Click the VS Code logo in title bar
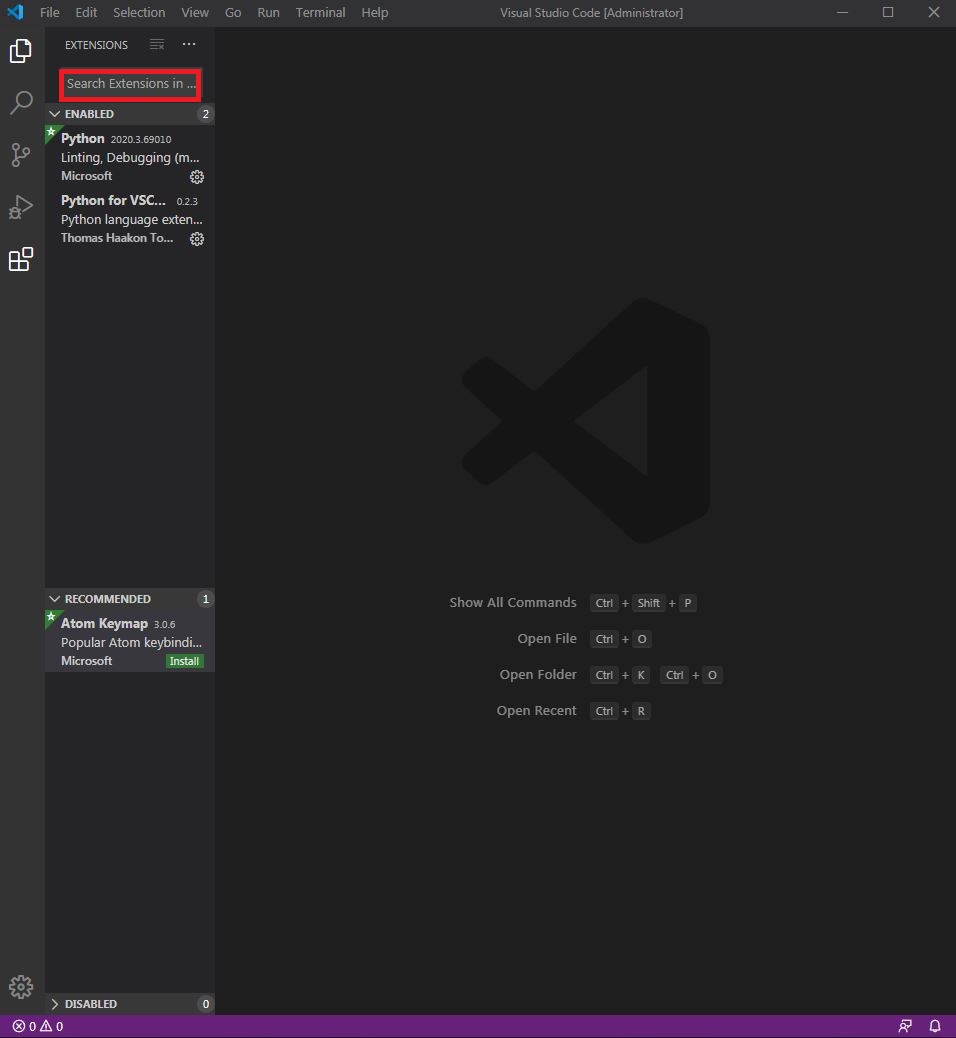This screenshot has height=1038, width=956. tap(15, 12)
